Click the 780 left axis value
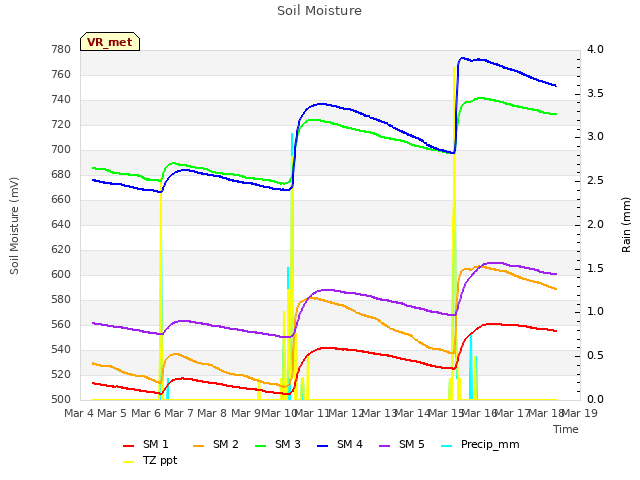 tap(61, 50)
